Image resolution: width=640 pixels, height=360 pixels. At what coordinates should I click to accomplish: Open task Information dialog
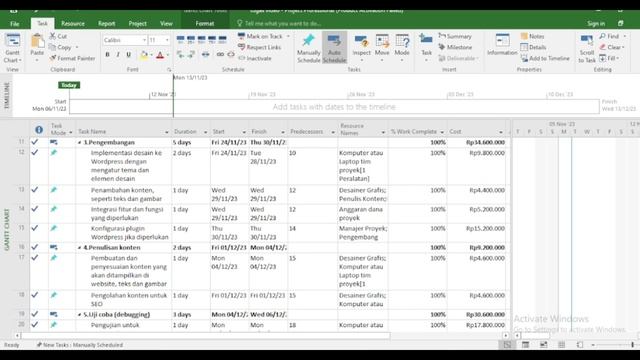502,45
